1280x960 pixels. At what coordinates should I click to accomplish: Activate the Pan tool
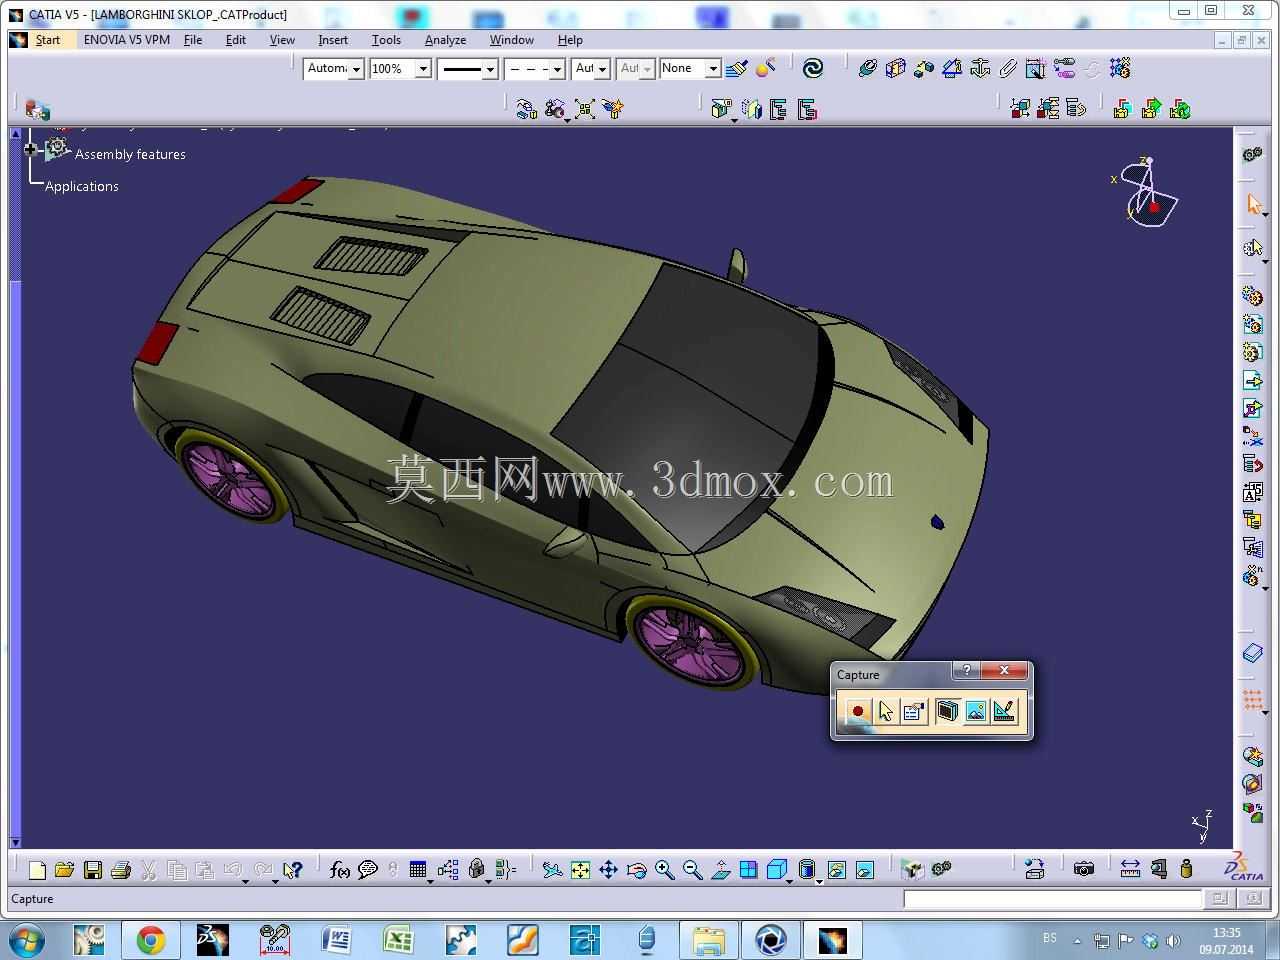coord(608,870)
